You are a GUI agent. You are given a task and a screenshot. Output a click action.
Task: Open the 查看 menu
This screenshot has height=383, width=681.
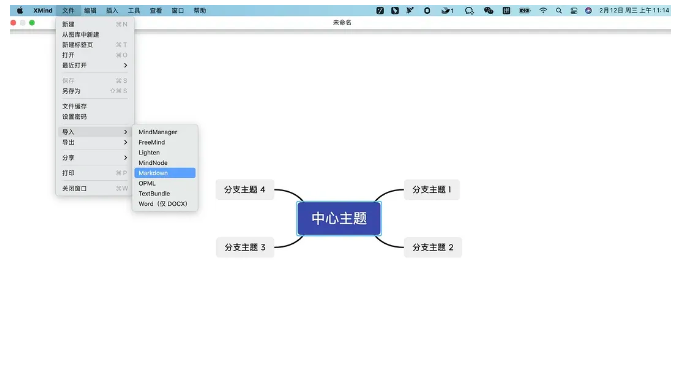pos(155,10)
